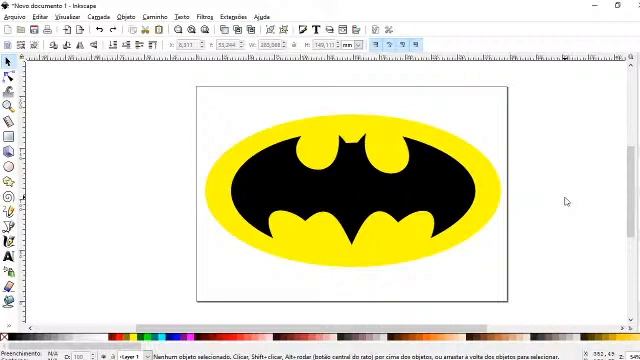The height and width of the screenshot is (360, 640).
Task: Click the Ungroup objects icon
Action: pyautogui.click(x=284, y=29)
